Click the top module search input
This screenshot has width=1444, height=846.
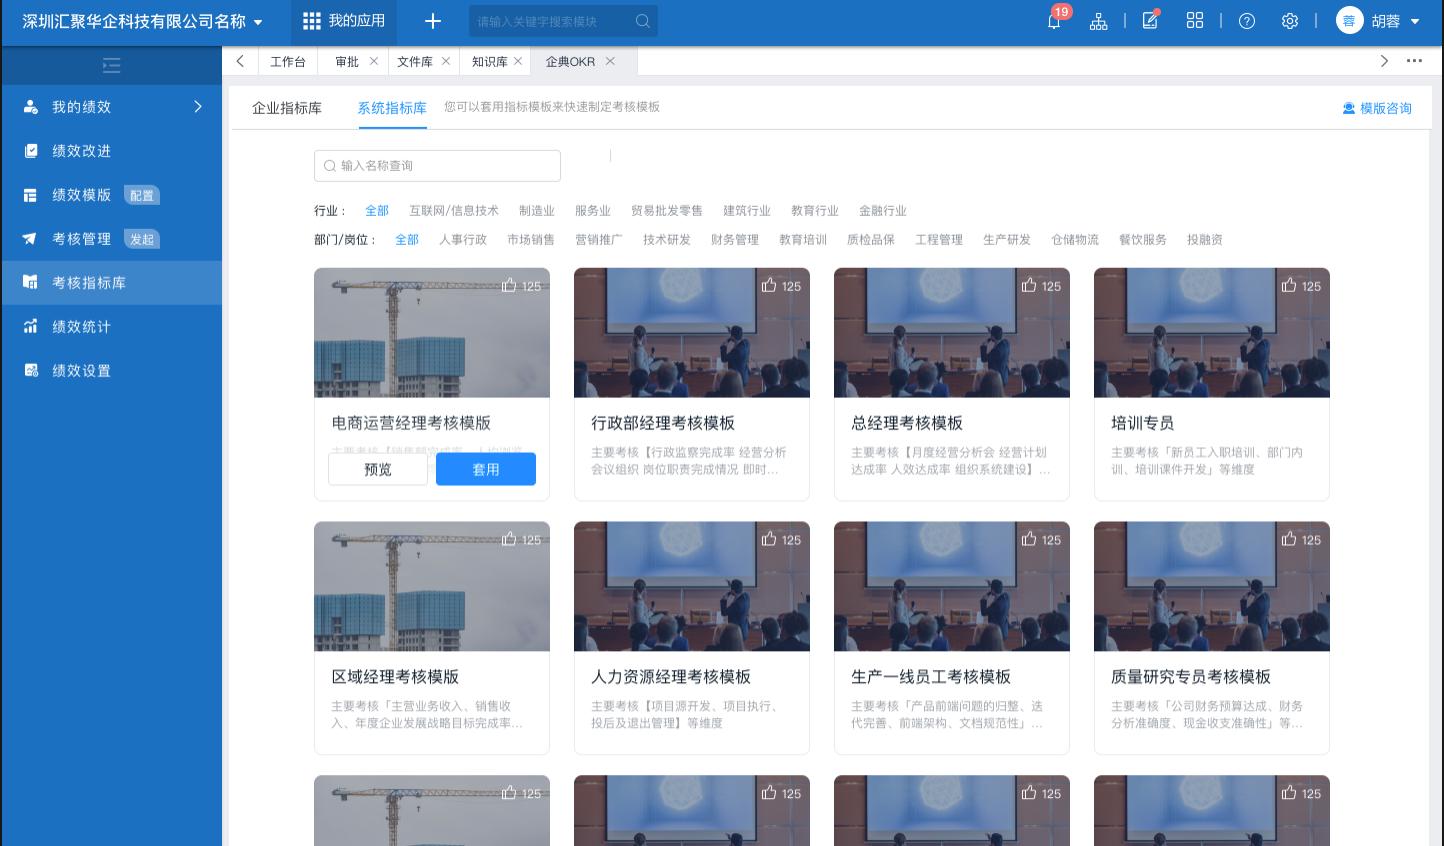(x=563, y=21)
